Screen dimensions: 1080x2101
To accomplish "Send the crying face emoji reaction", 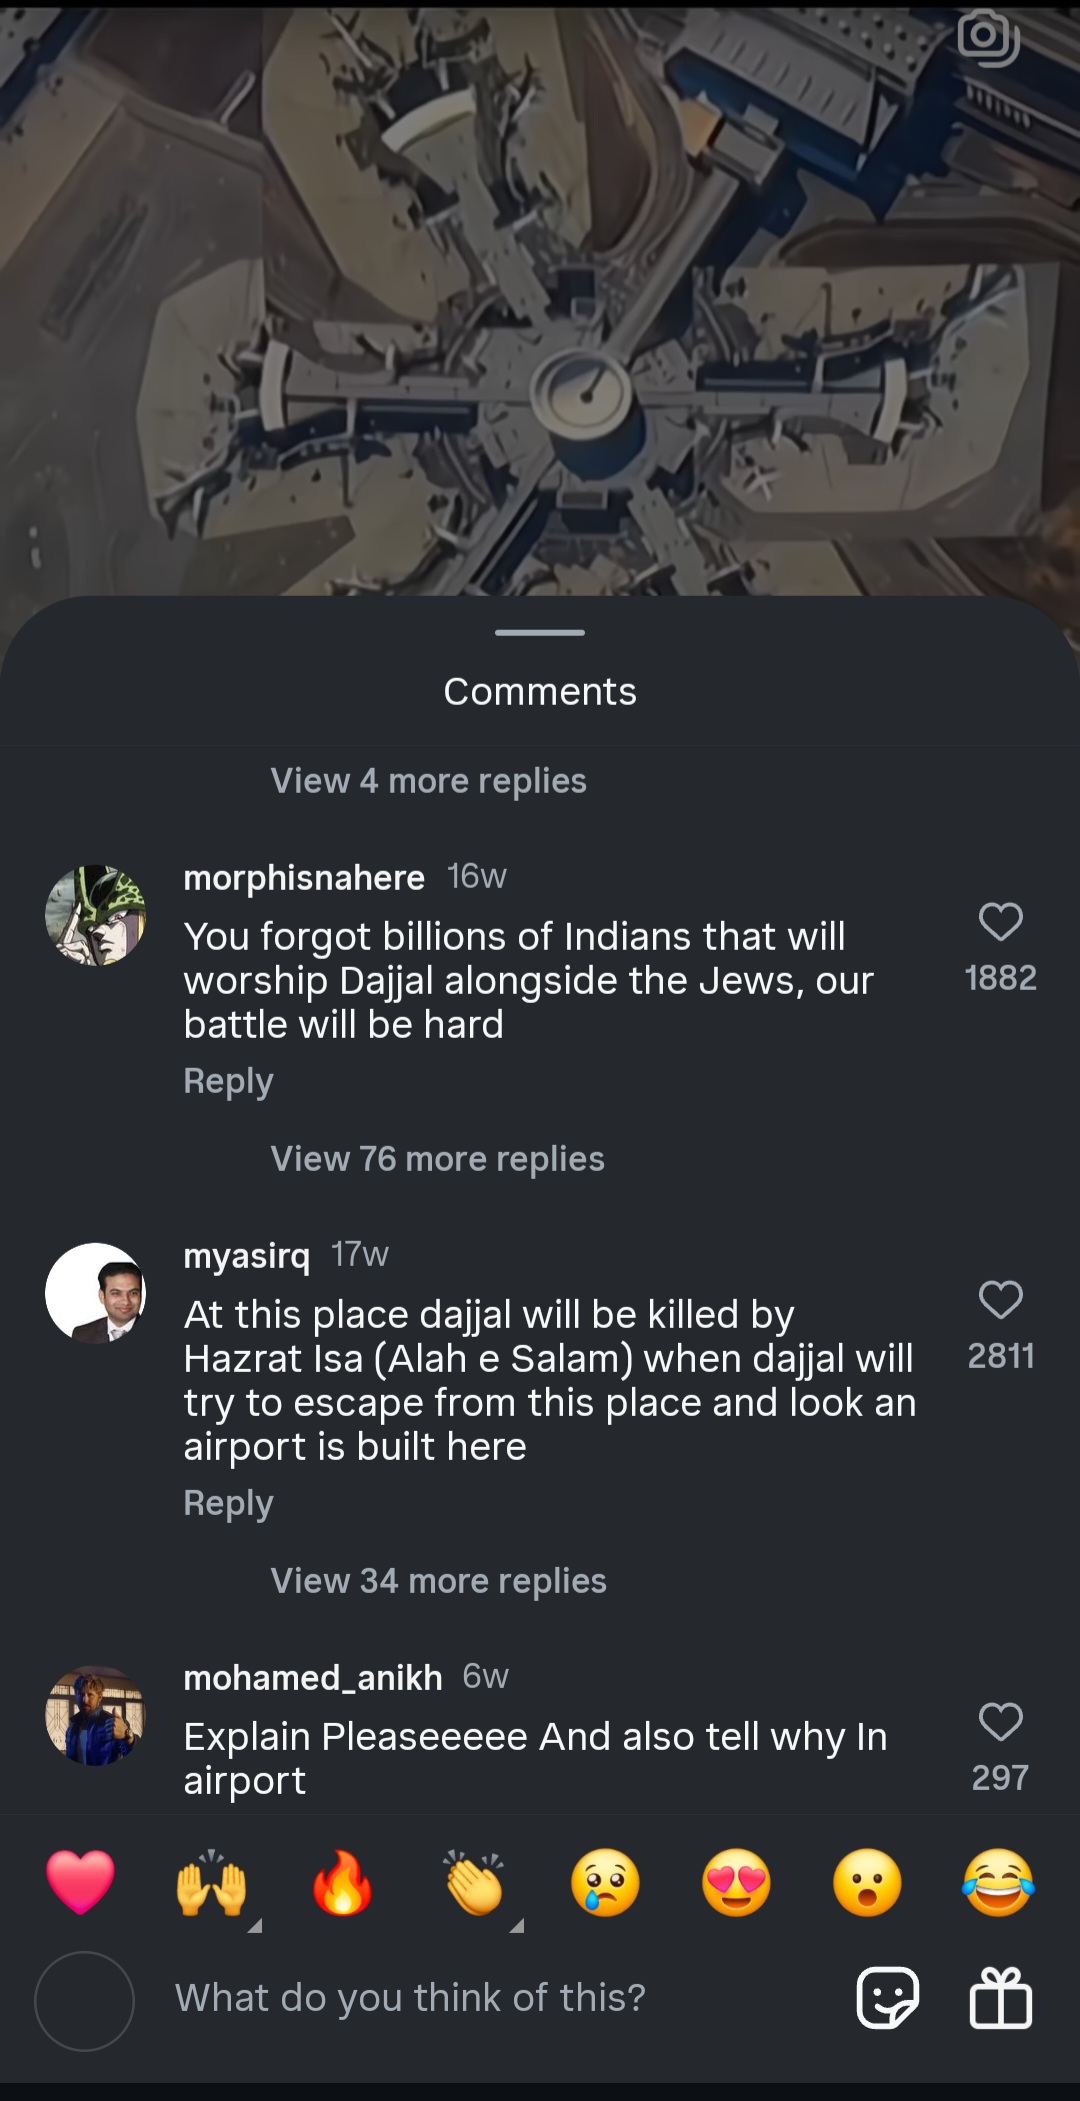I will pos(605,1882).
